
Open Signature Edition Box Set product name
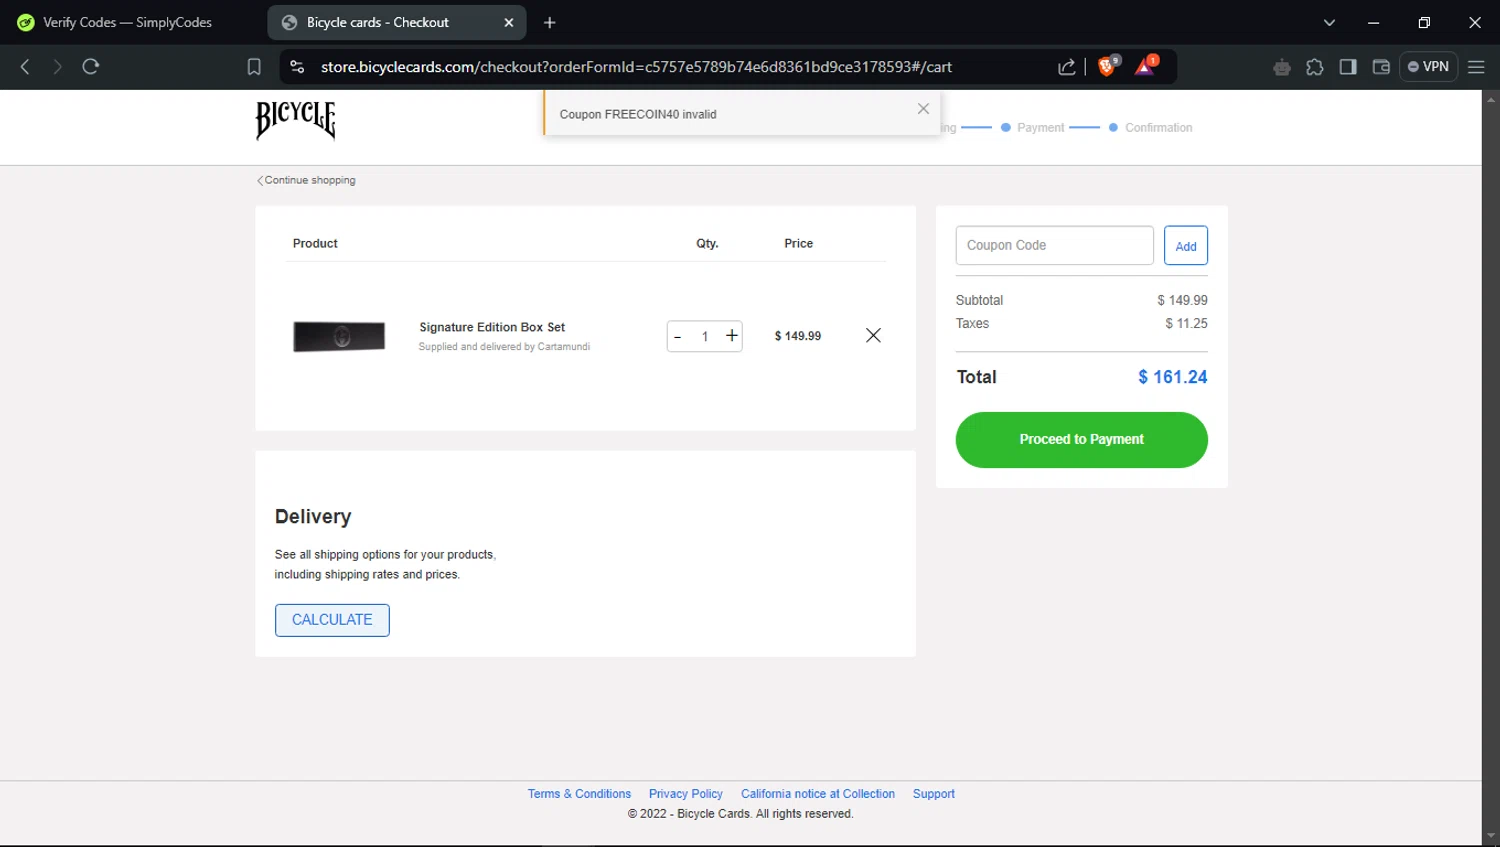click(x=492, y=327)
